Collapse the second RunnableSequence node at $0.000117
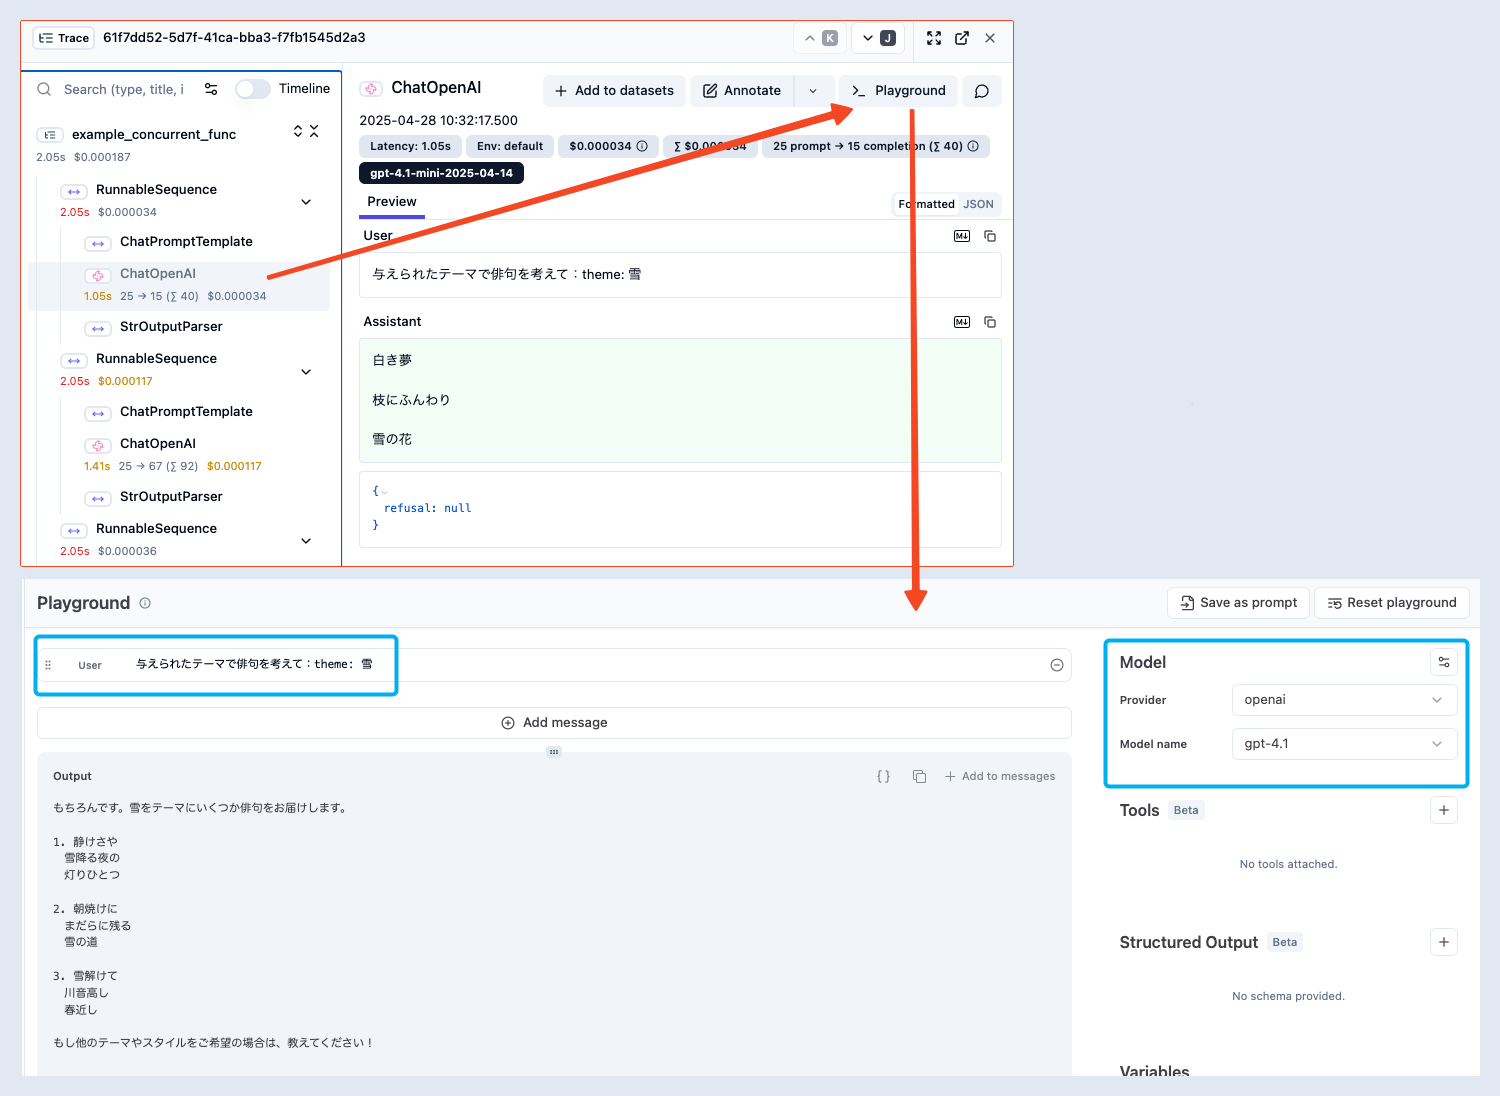This screenshot has width=1500, height=1096. (306, 372)
